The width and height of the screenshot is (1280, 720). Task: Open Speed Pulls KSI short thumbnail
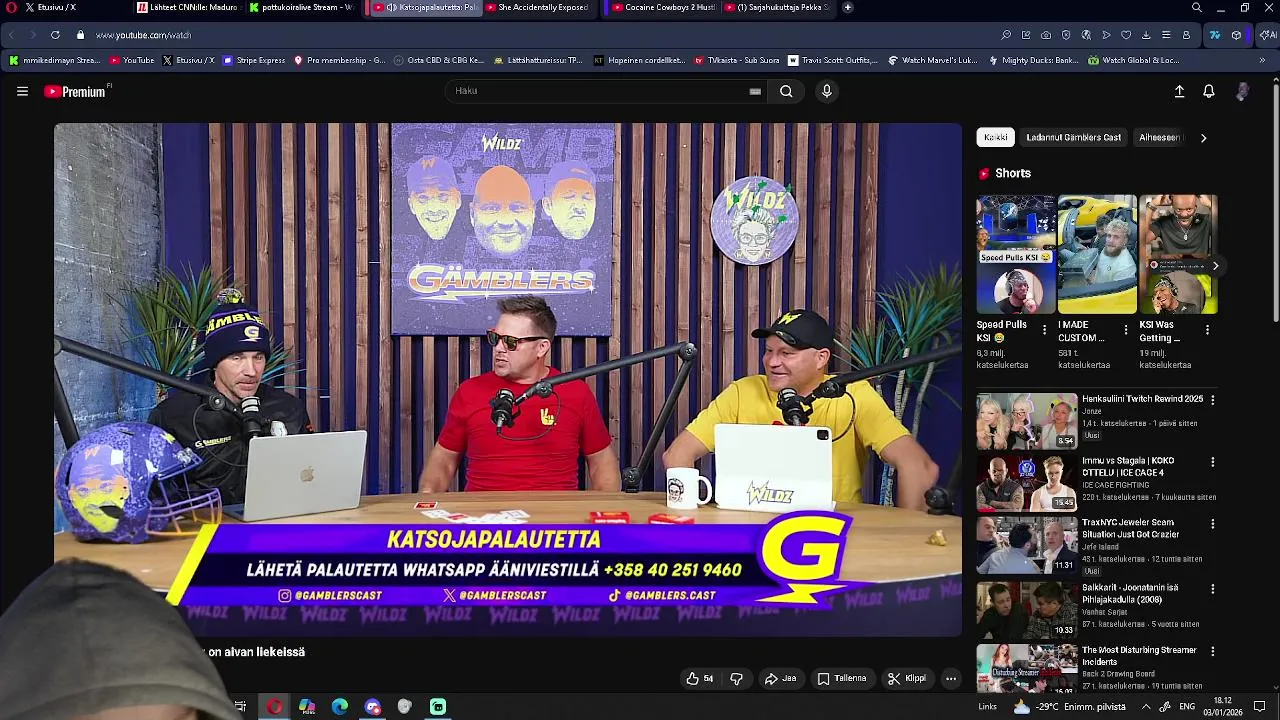pyautogui.click(x=1015, y=254)
